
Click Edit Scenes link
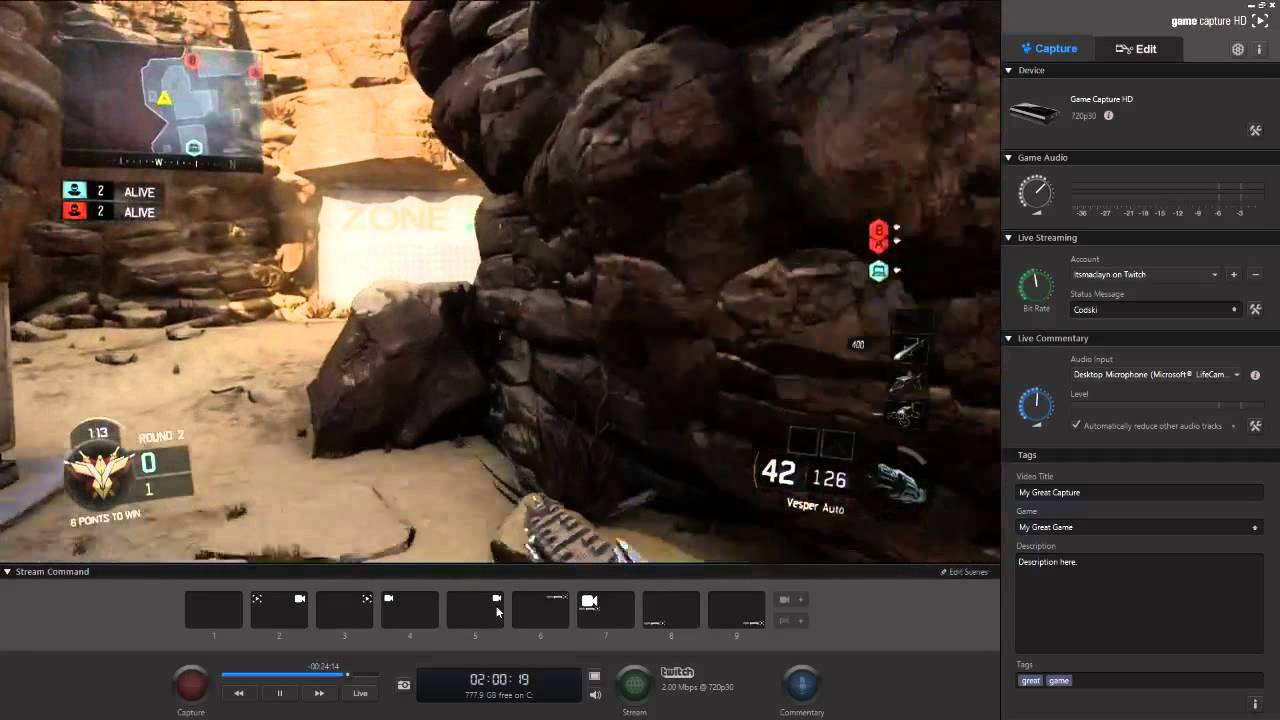coord(964,572)
